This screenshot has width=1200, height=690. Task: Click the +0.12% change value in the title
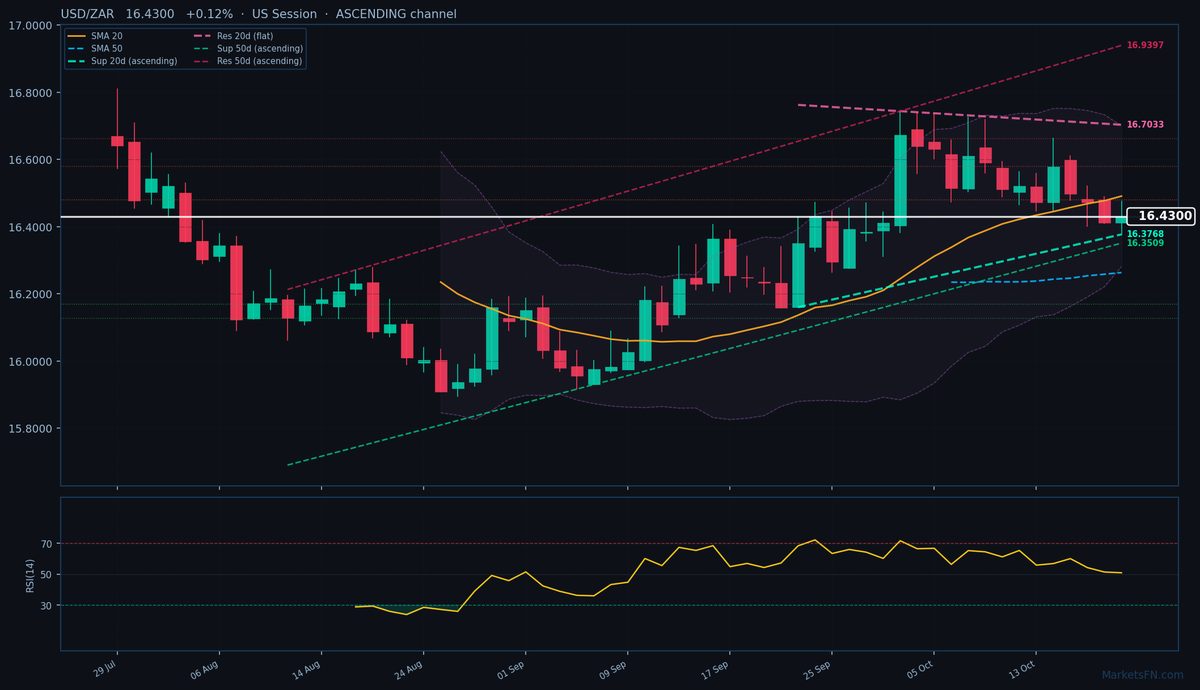[x=209, y=14]
